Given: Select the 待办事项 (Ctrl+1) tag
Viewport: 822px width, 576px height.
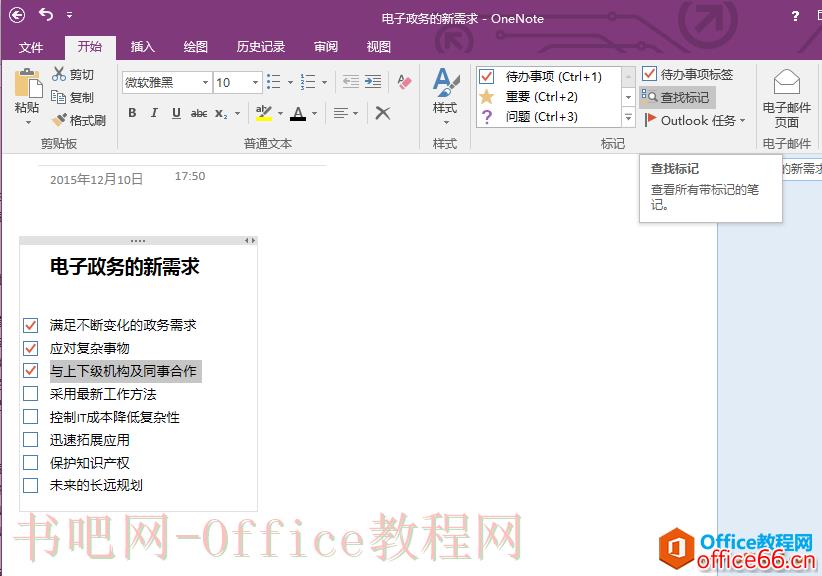Looking at the screenshot, I should [x=549, y=77].
